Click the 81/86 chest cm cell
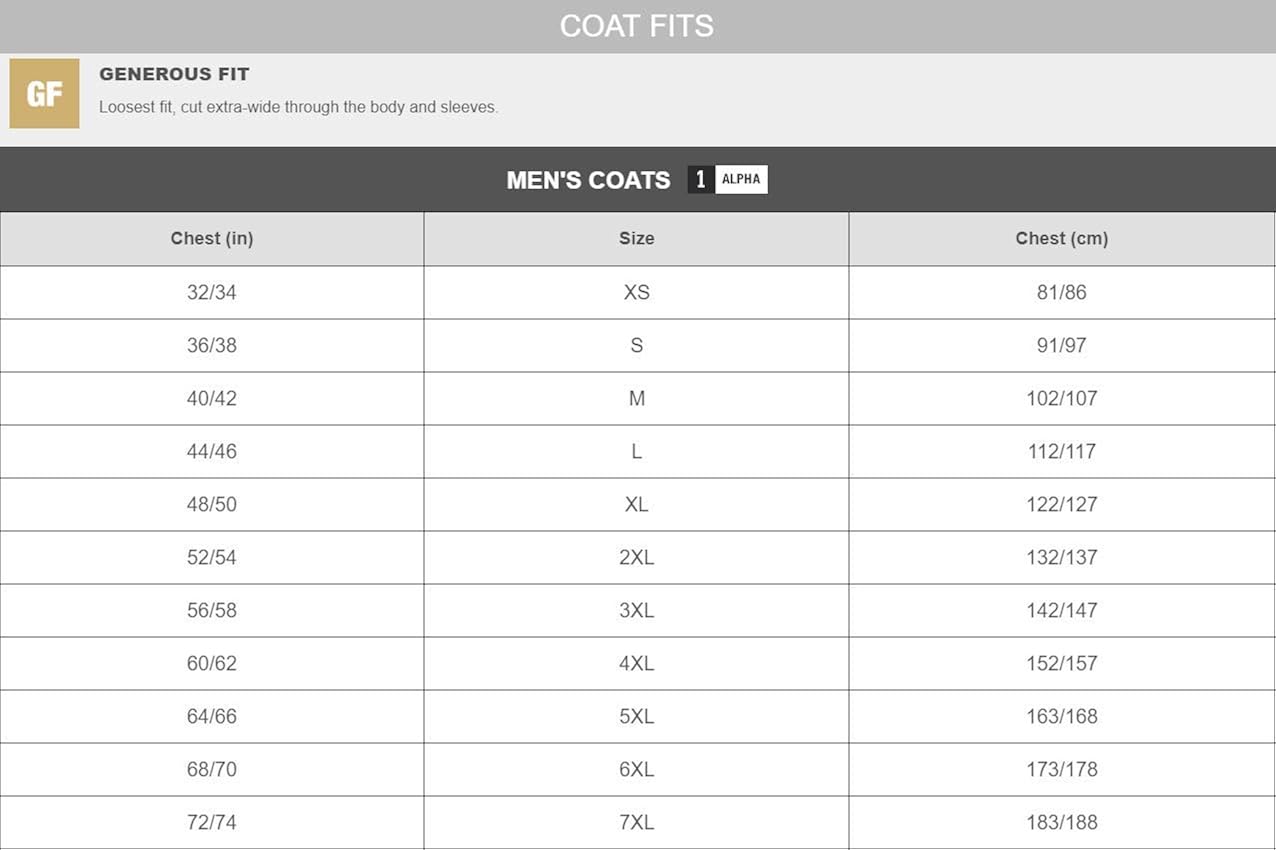 pos(1061,292)
